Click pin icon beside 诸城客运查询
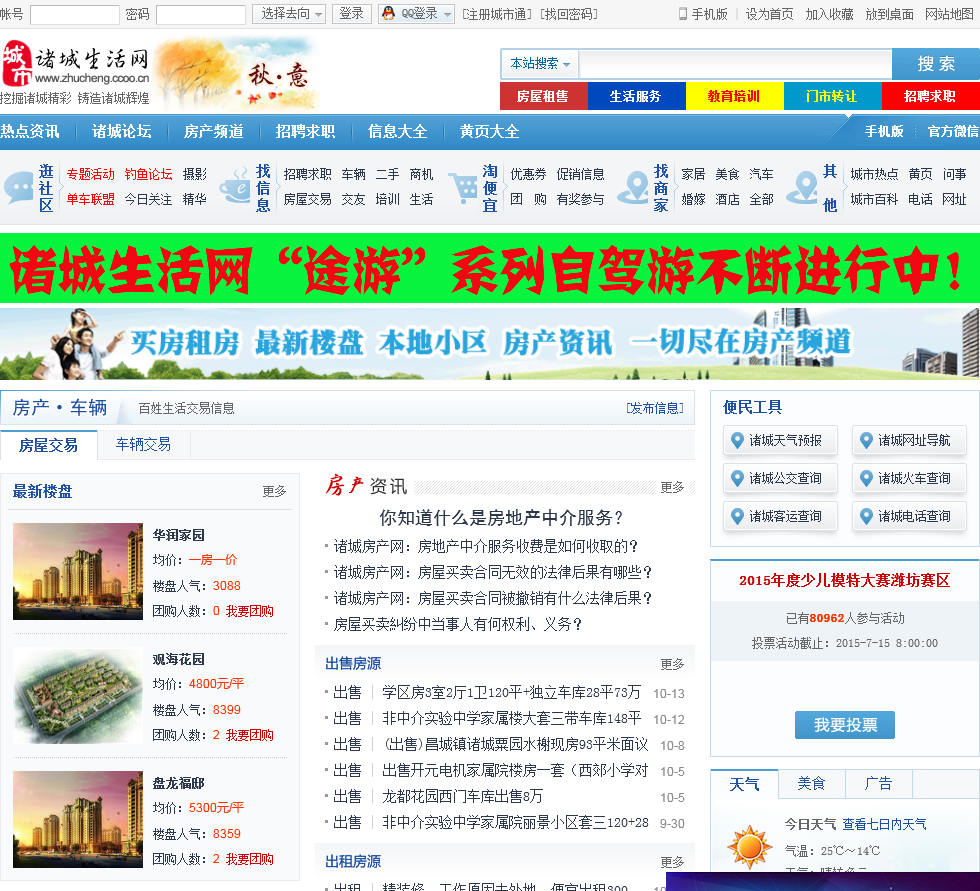Screen dimensions: 980x891 click(x=738, y=517)
